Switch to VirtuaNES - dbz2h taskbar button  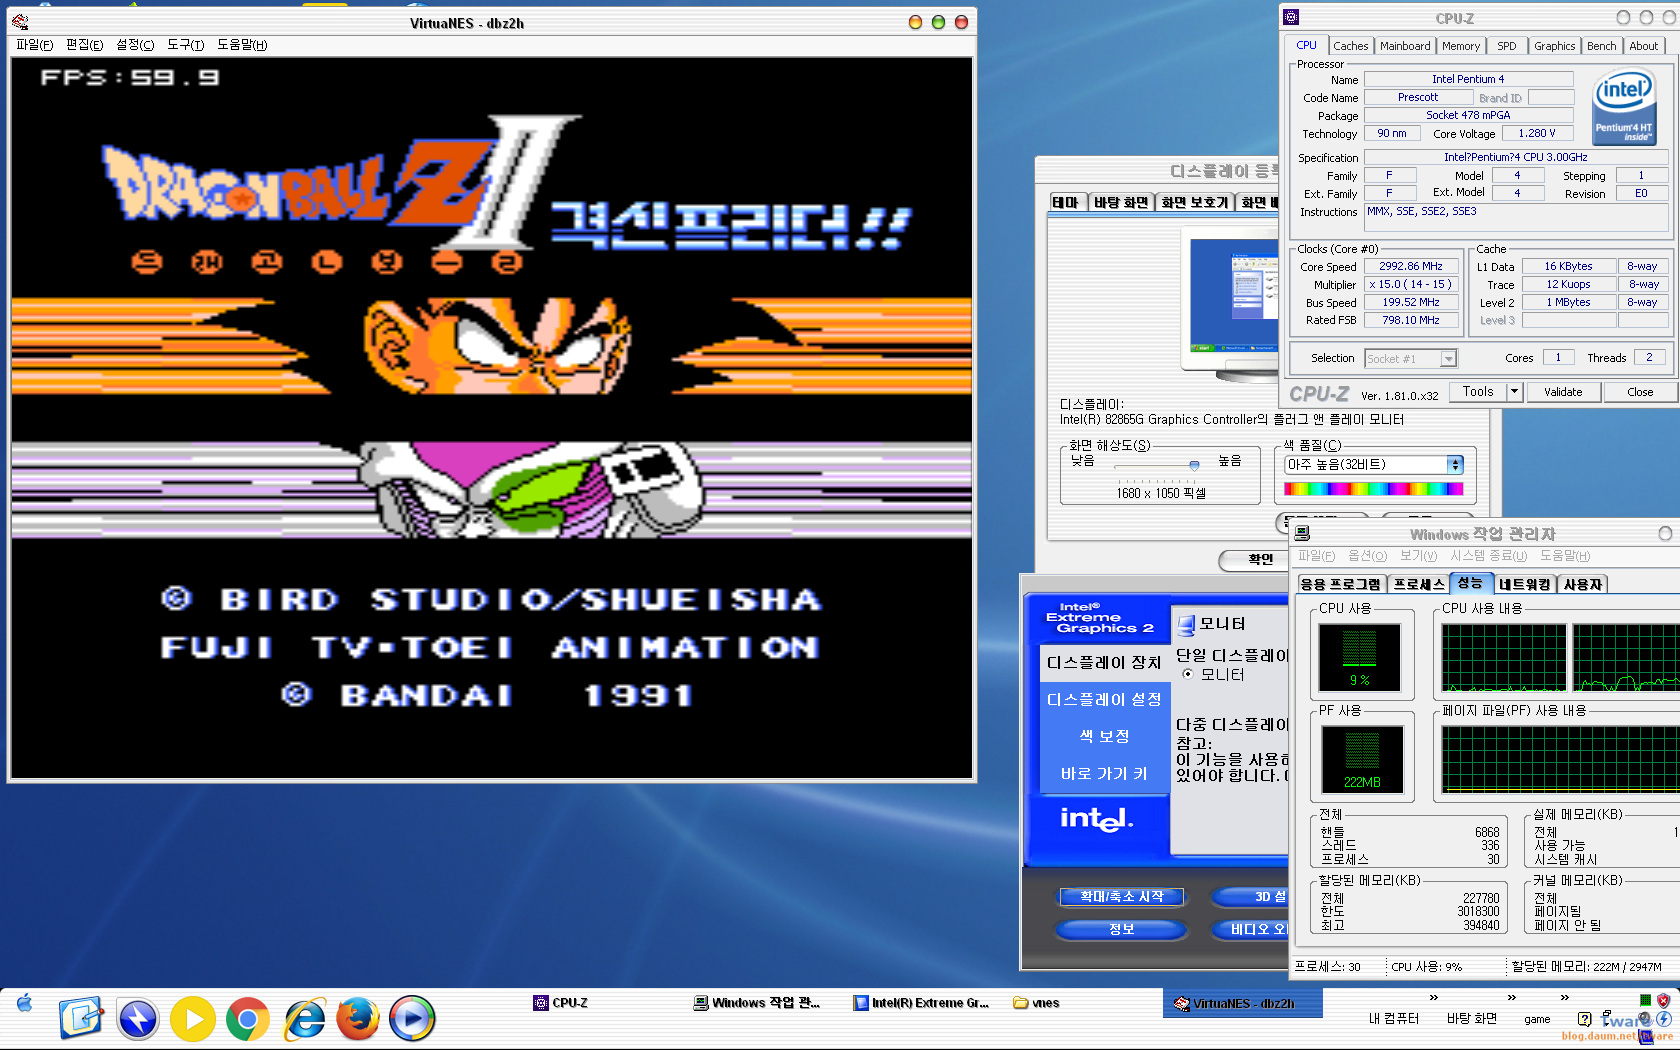click(x=1242, y=1003)
